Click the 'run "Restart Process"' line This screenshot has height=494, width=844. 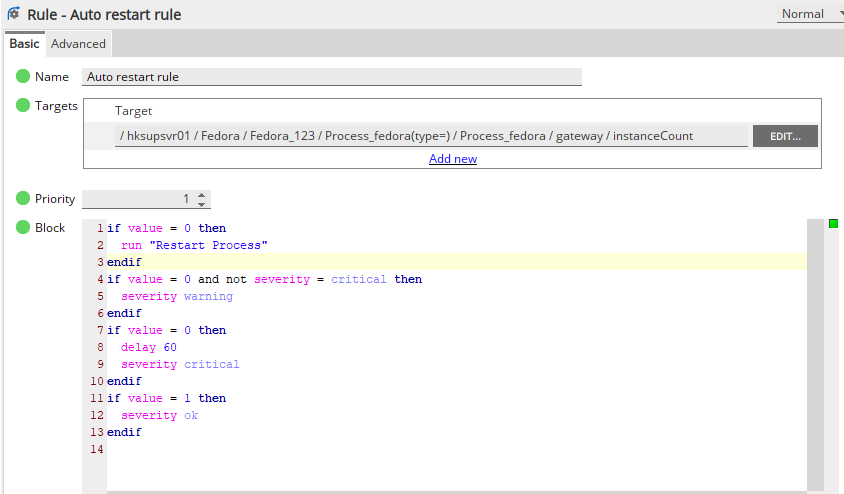point(194,245)
